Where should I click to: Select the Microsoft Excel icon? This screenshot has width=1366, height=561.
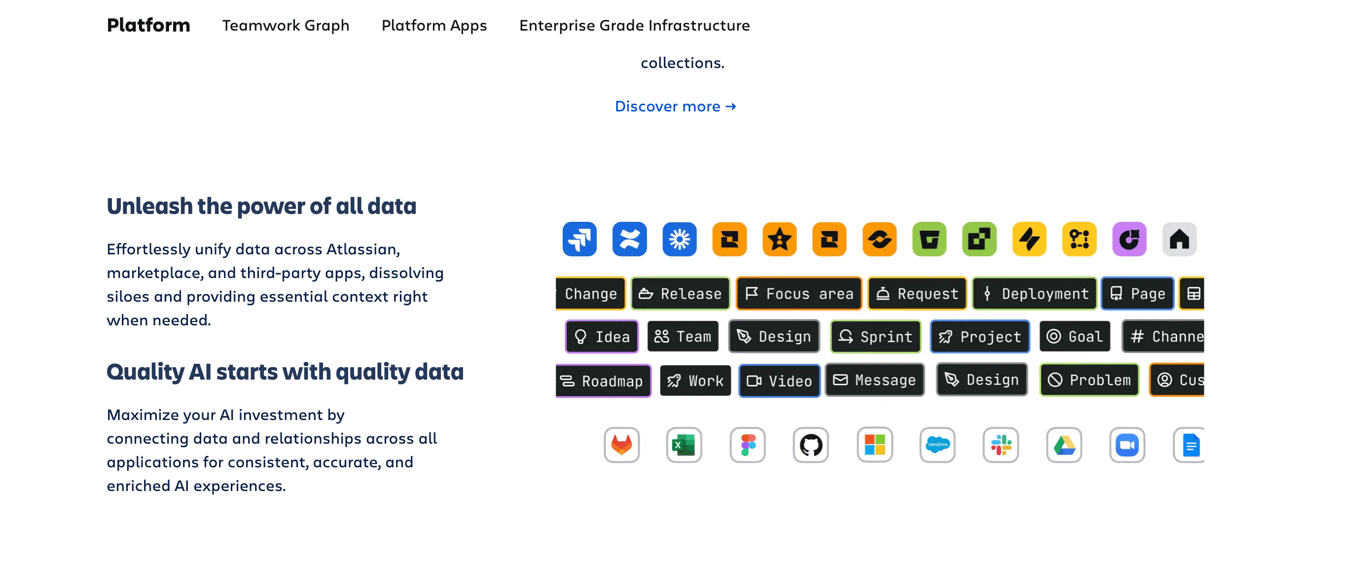pyautogui.click(x=685, y=445)
